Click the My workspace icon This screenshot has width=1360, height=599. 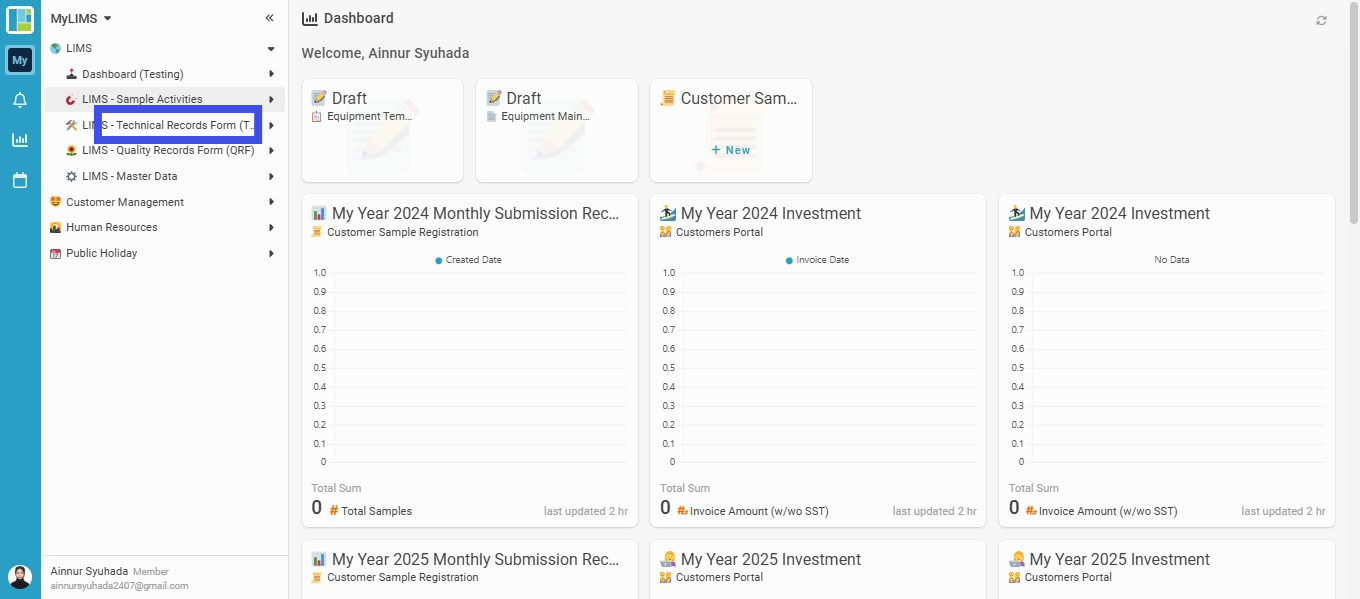[20, 60]
